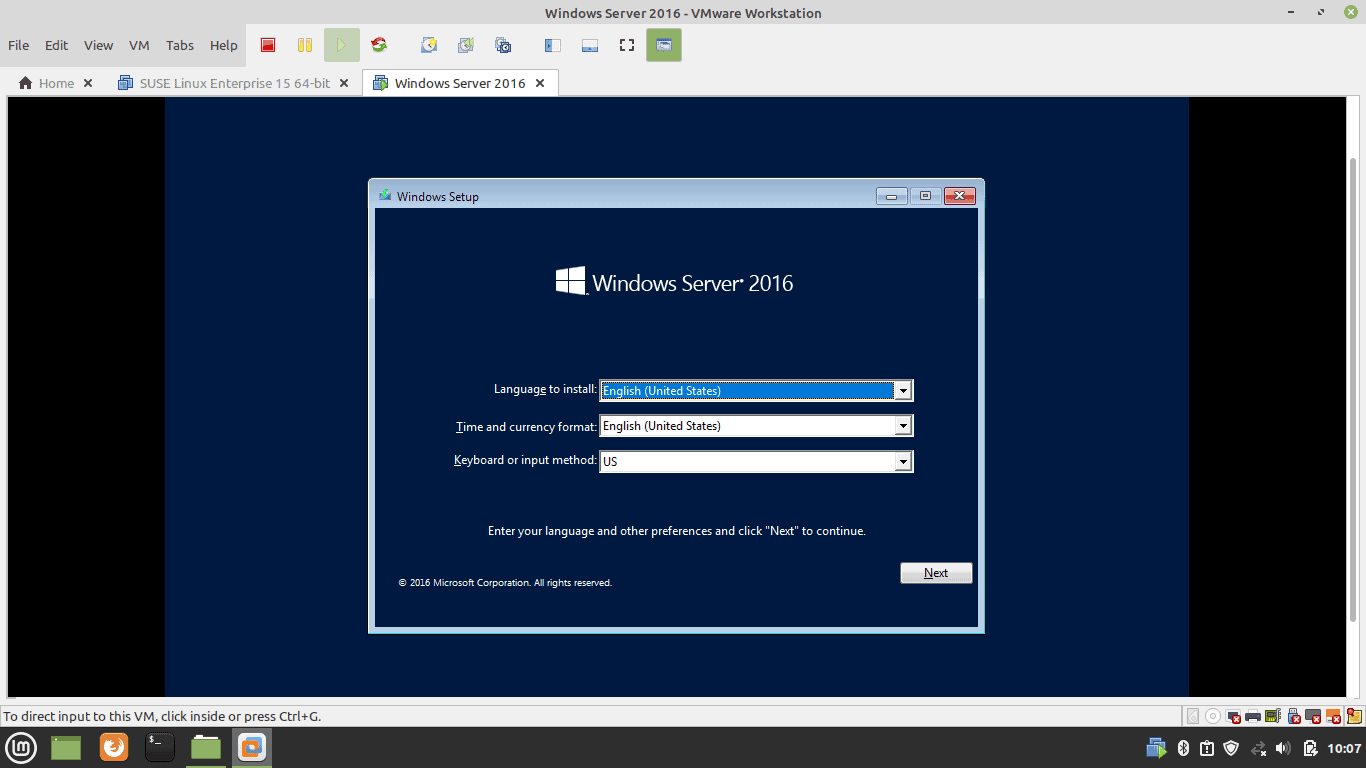Viewport: 1366px width, 768px height.
Task: Enter full screen mode icon
Action: pyautogui.click(x=627, y=45)
